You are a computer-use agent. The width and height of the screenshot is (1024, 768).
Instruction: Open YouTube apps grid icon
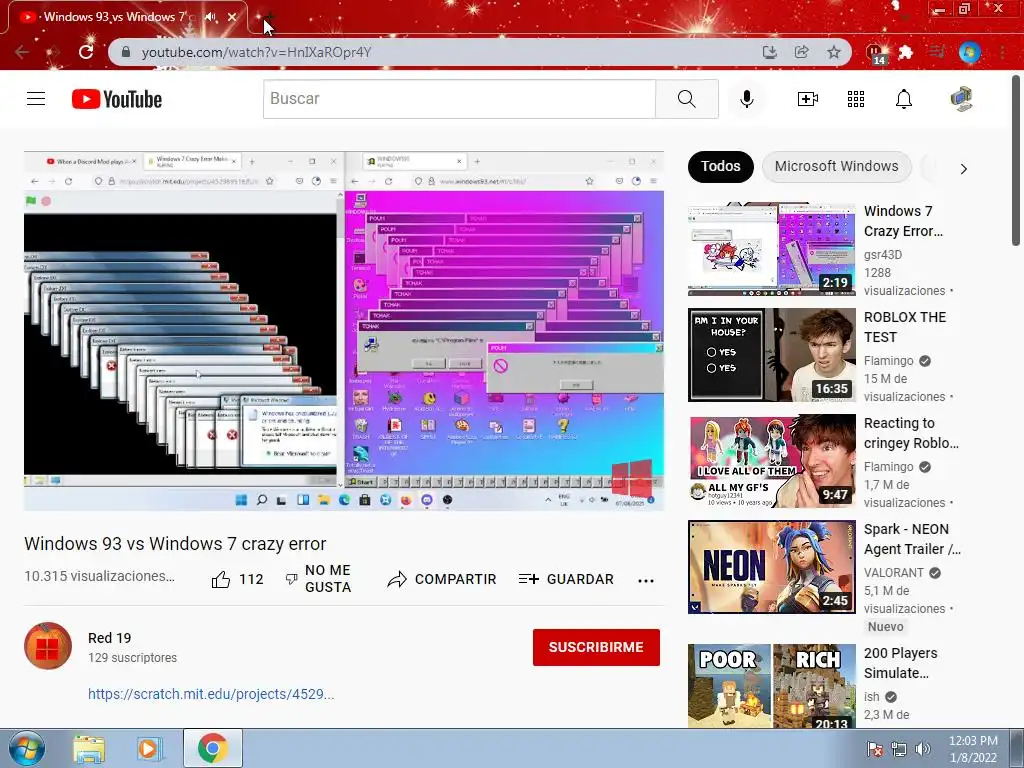coord(856,99)
